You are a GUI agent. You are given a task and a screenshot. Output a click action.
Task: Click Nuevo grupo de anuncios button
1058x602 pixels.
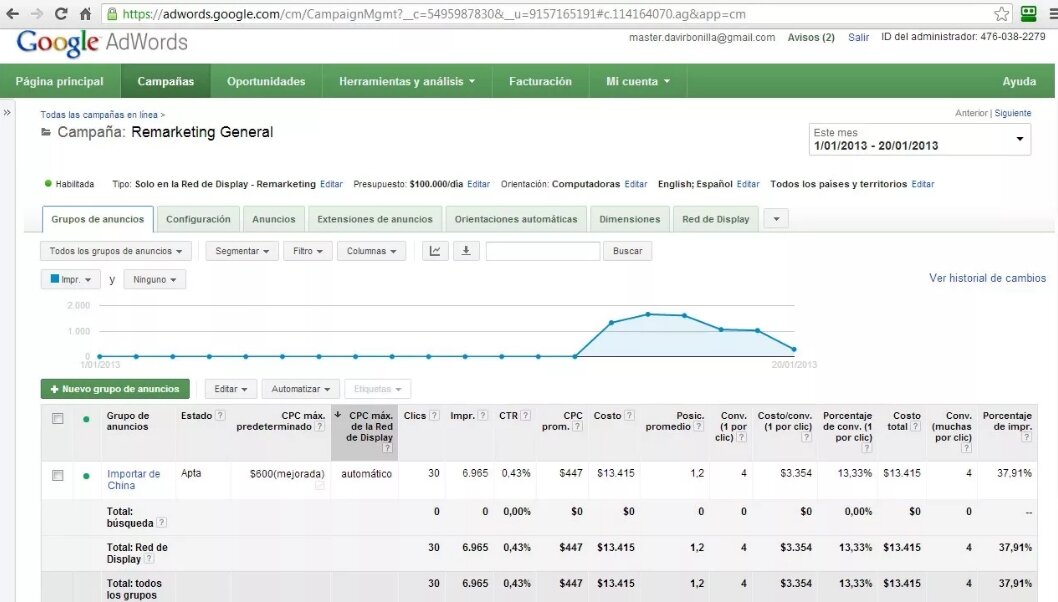pos(115,389)
